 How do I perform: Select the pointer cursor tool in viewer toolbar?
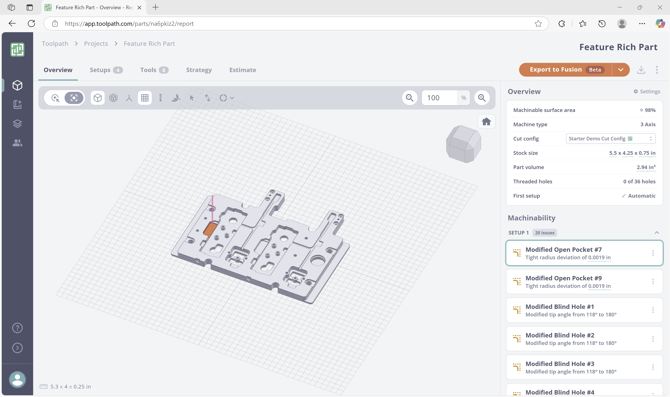tap(191, 98)
